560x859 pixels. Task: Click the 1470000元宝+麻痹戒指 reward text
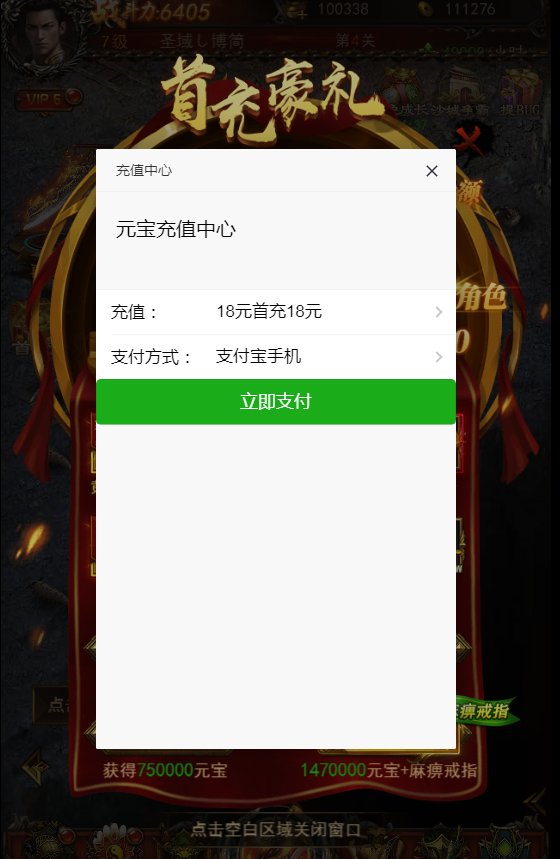pos(388,770)
